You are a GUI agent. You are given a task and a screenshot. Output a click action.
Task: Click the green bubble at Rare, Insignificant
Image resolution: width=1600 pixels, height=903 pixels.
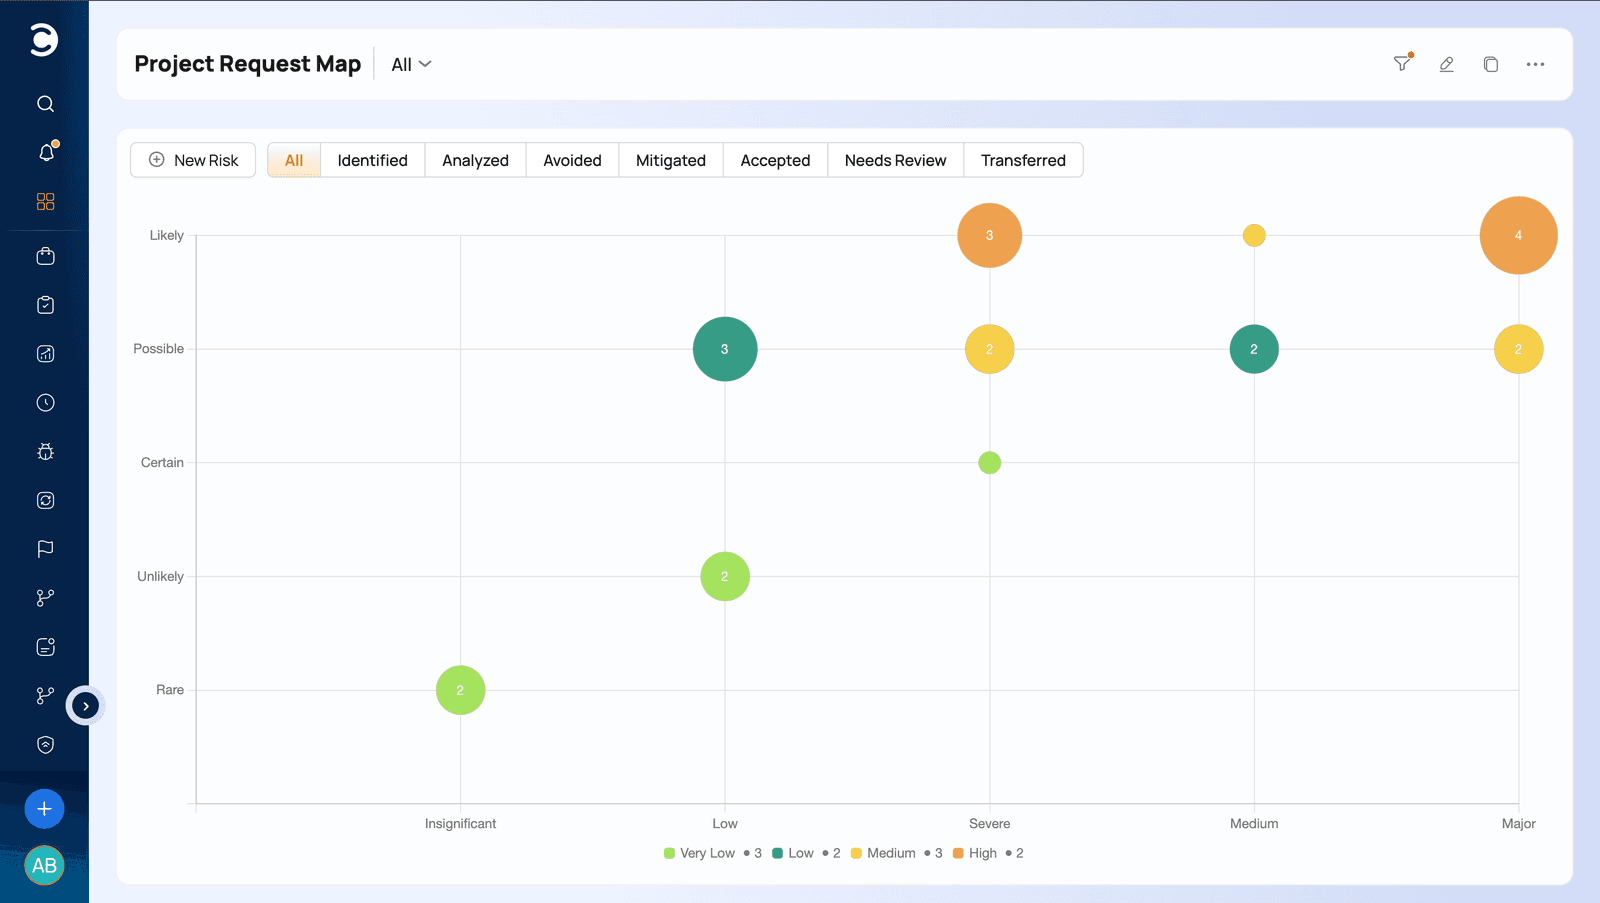tap(460, 690)
